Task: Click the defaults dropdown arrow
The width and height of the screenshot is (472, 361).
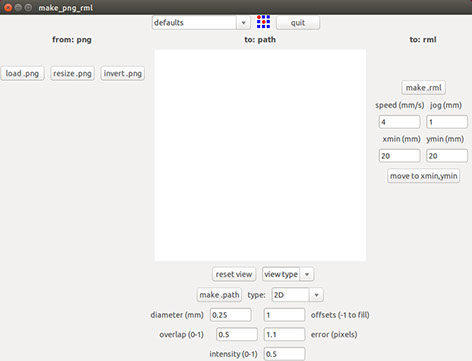Action: point(244,23)
